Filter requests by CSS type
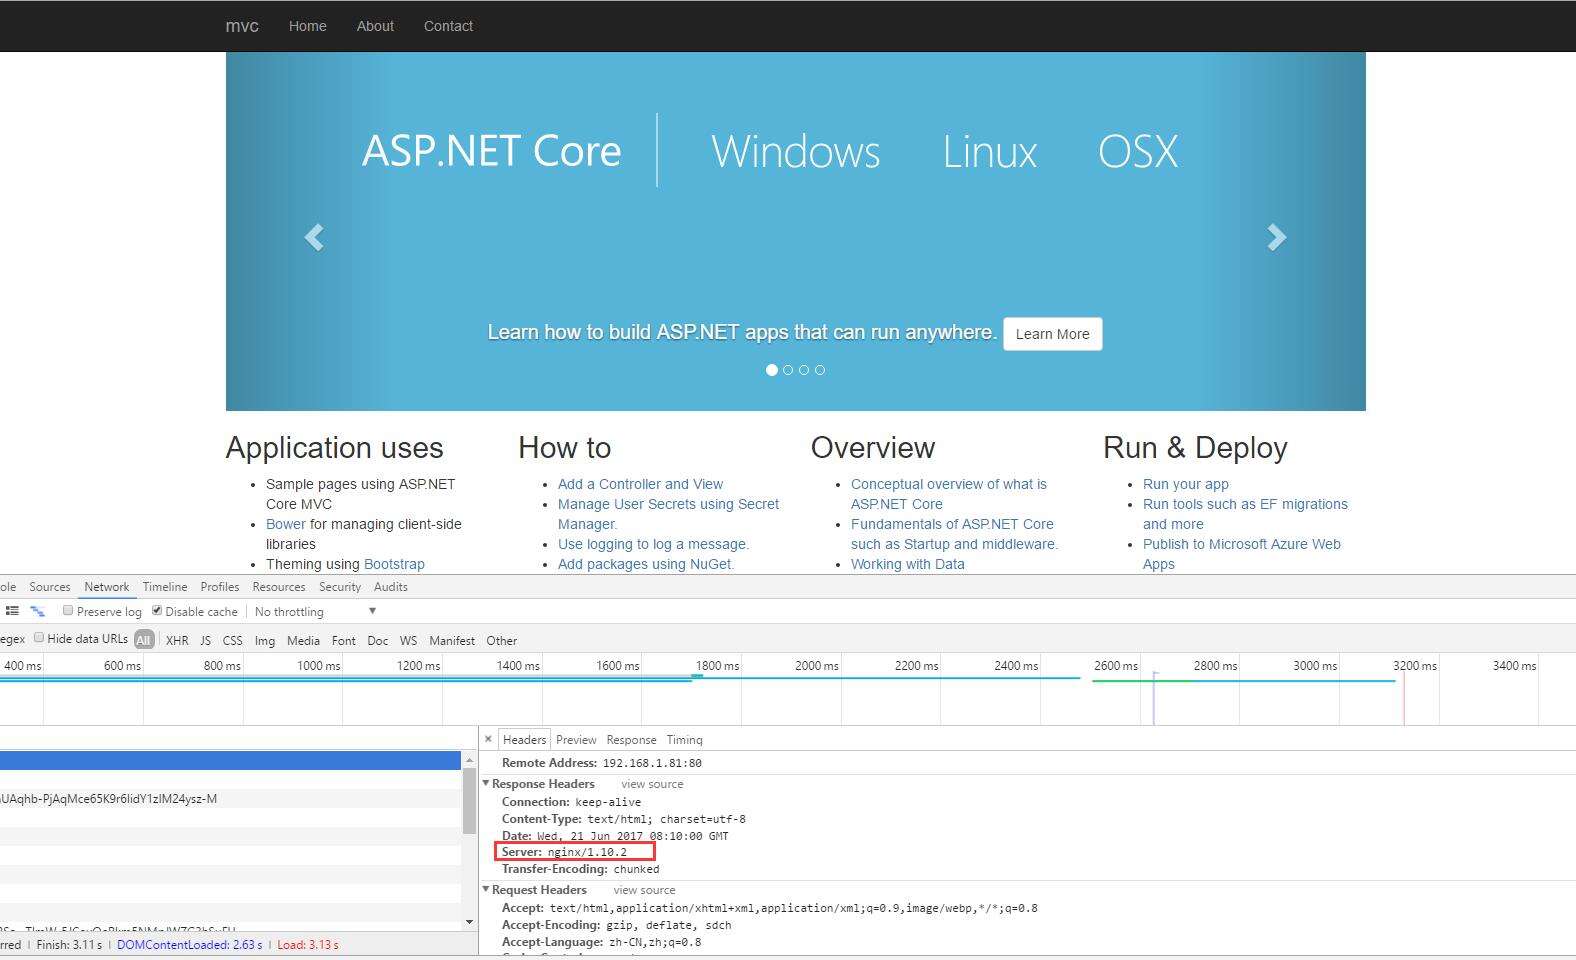 (x=232, y=640)
